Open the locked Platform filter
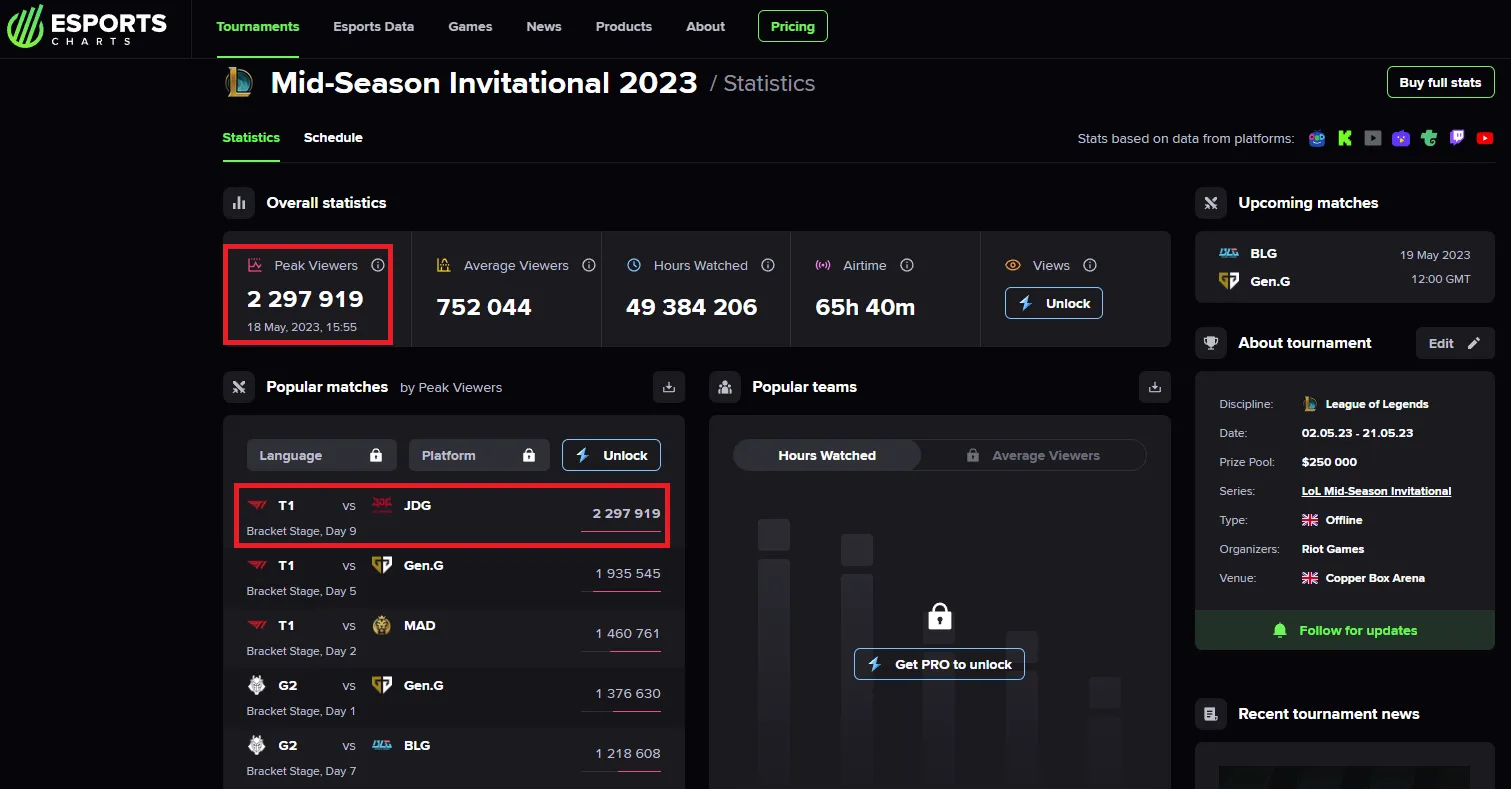The height and width of the screenshot is (789, 1511). point(479,455)
